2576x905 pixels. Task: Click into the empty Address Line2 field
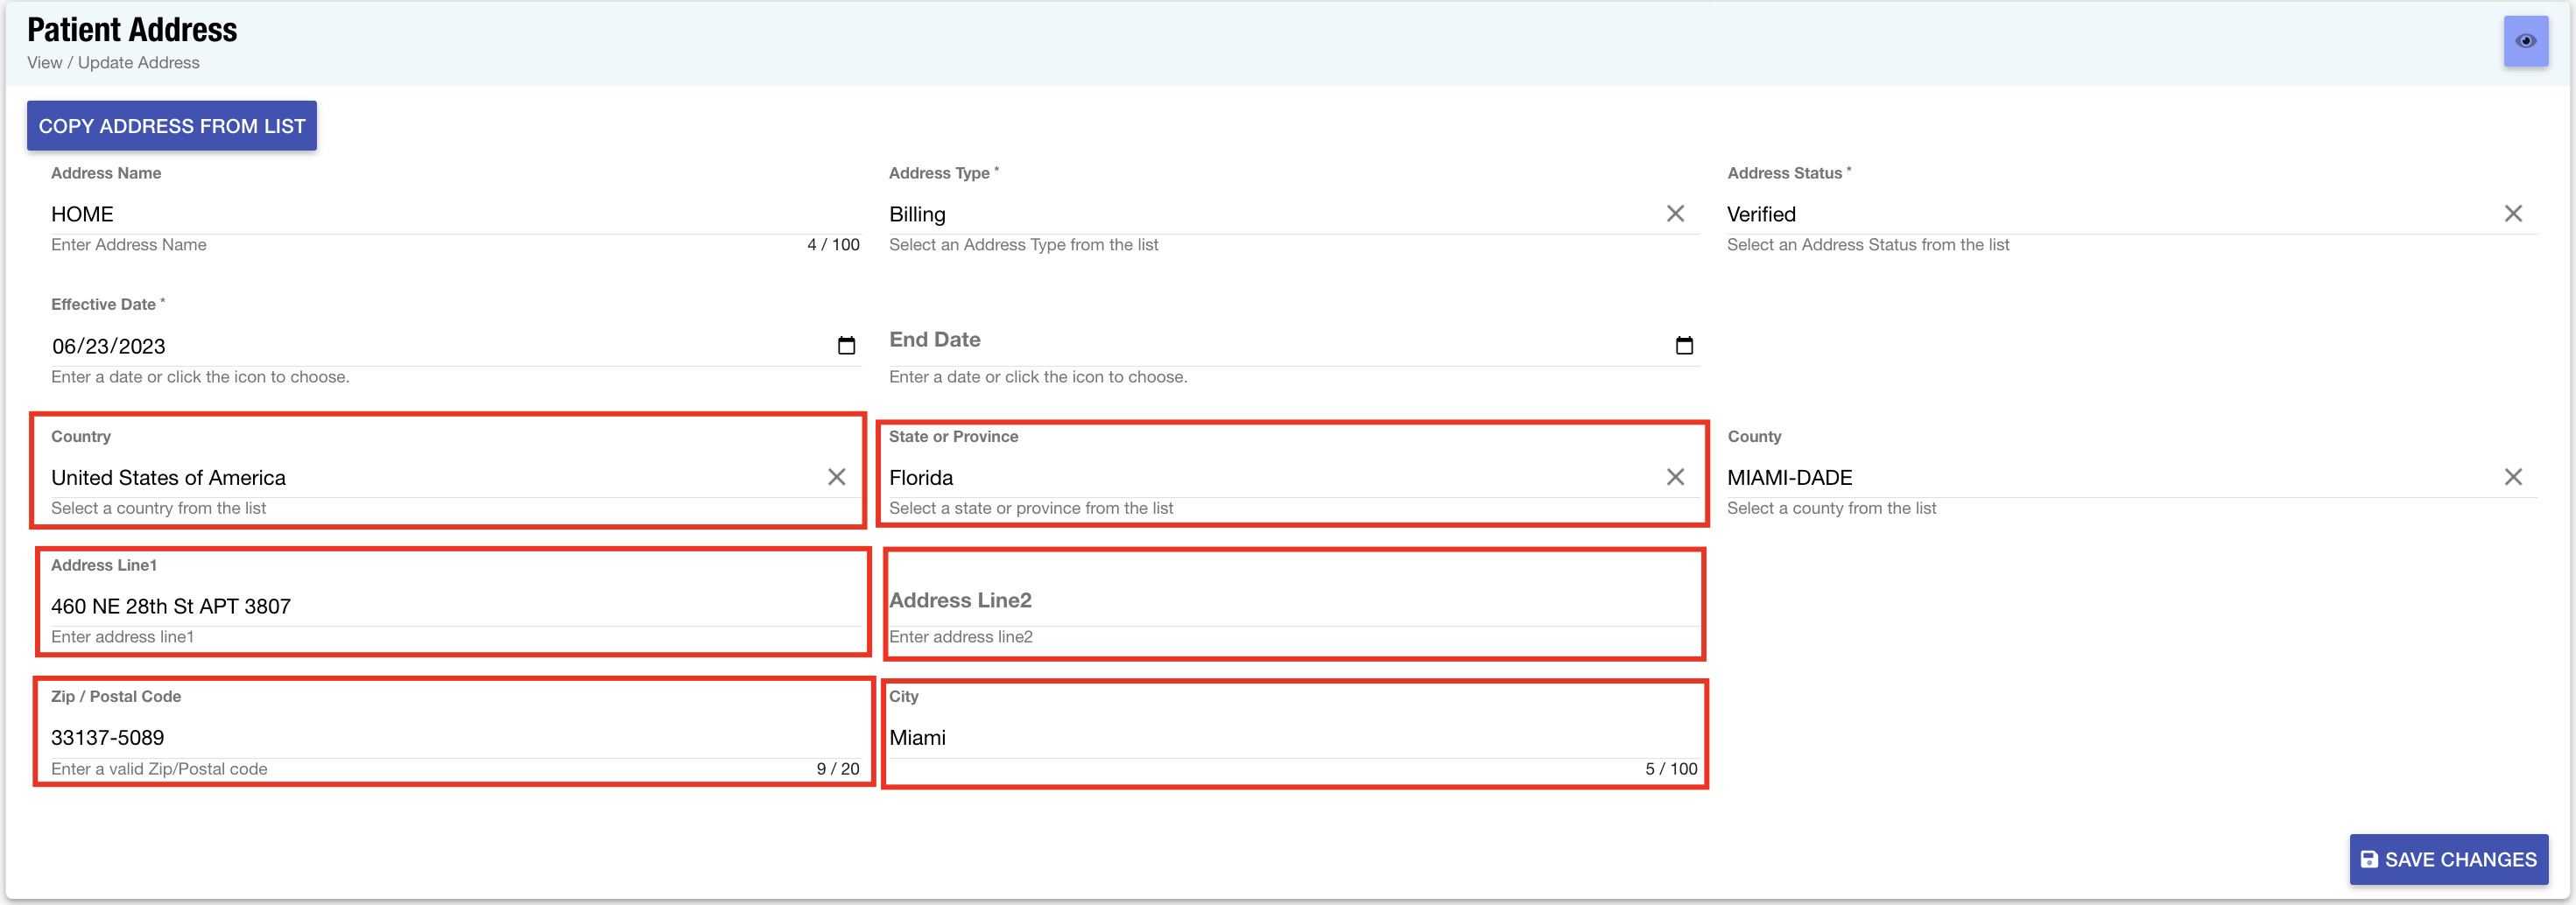click(1290, 602)
